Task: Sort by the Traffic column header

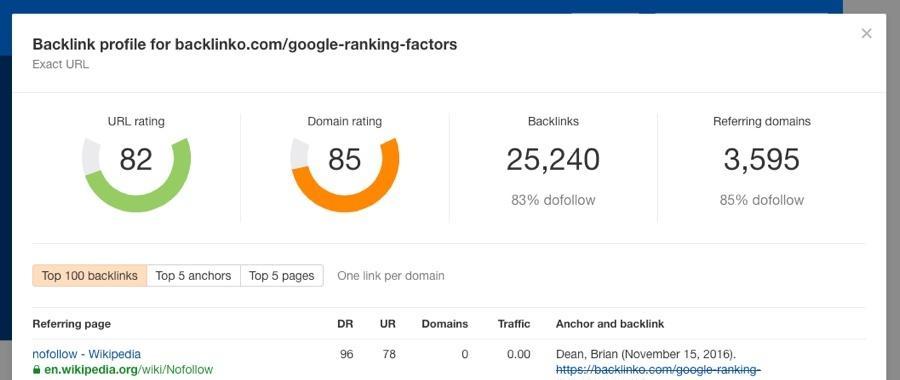Action: [x=514, y=324]
